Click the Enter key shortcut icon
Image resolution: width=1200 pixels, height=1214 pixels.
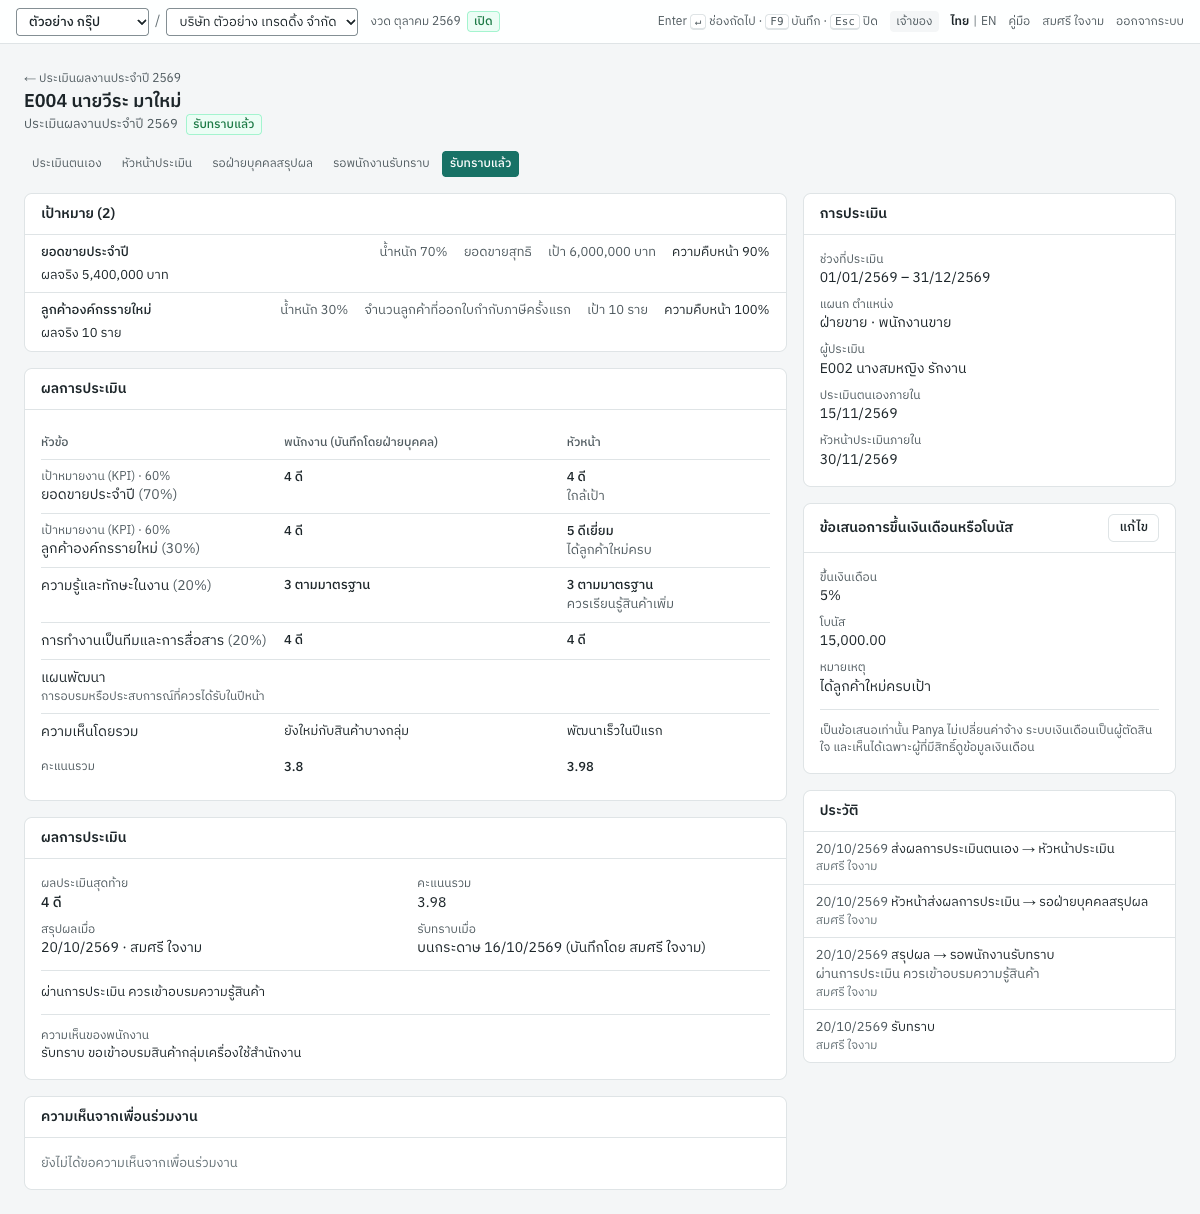click(698, 22)
